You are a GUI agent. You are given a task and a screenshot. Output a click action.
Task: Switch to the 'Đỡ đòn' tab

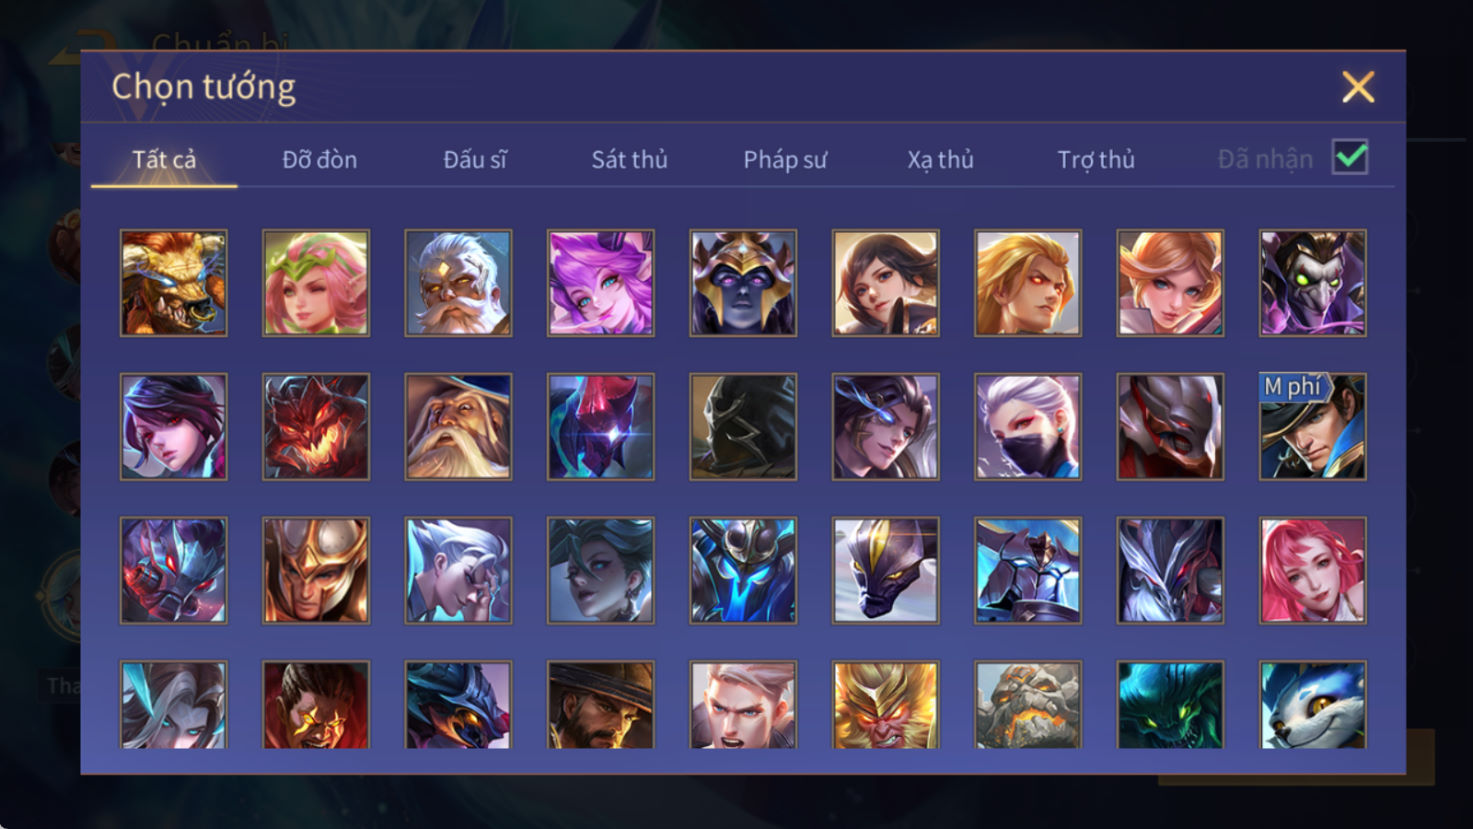pos(319,160)
